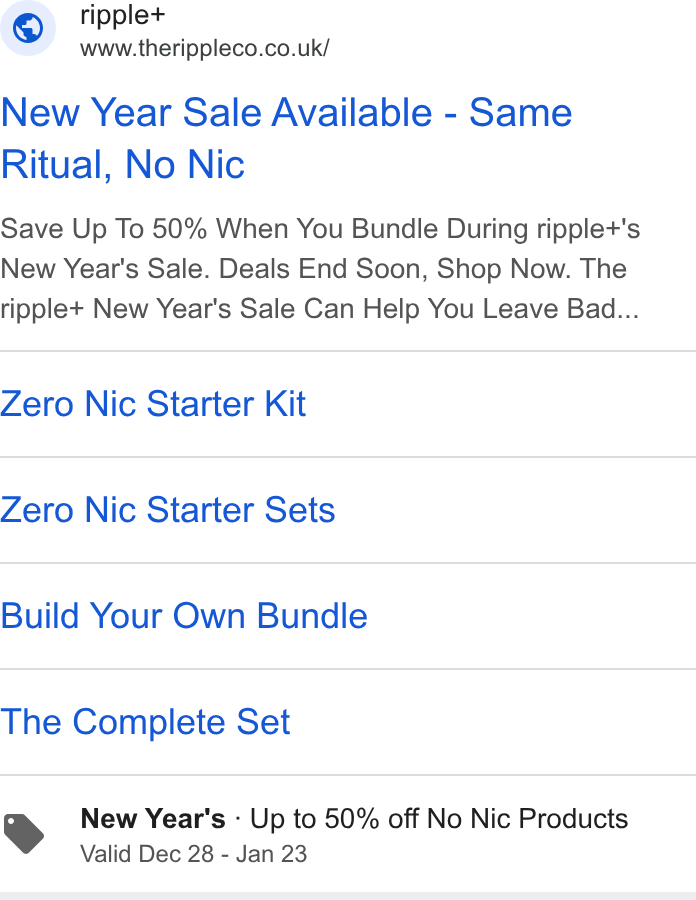Select the Zero Nic Starter Sets sitelink
696x900 pixels.
pos(168,510)
